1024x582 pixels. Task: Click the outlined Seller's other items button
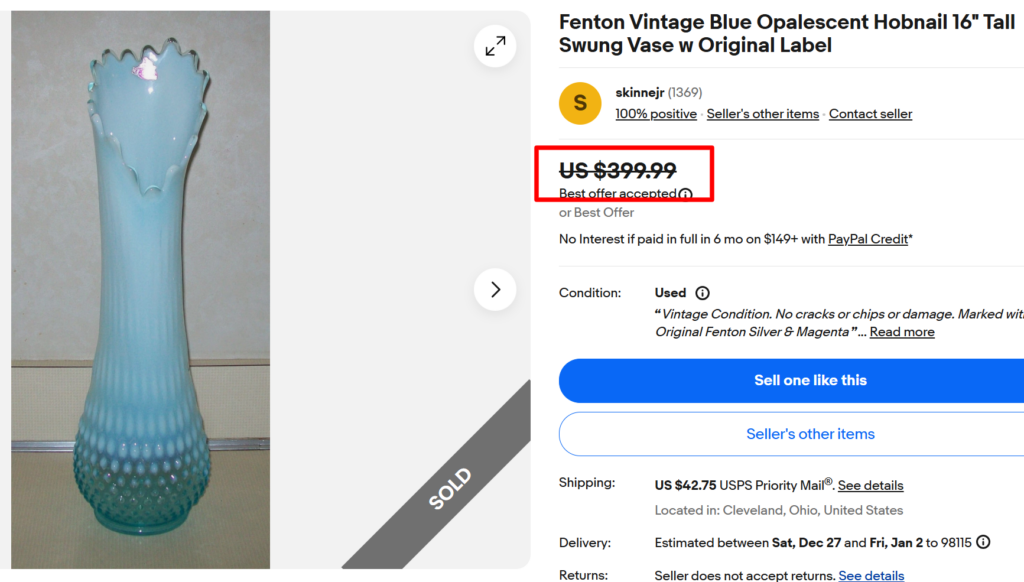[x=810, y=434]
